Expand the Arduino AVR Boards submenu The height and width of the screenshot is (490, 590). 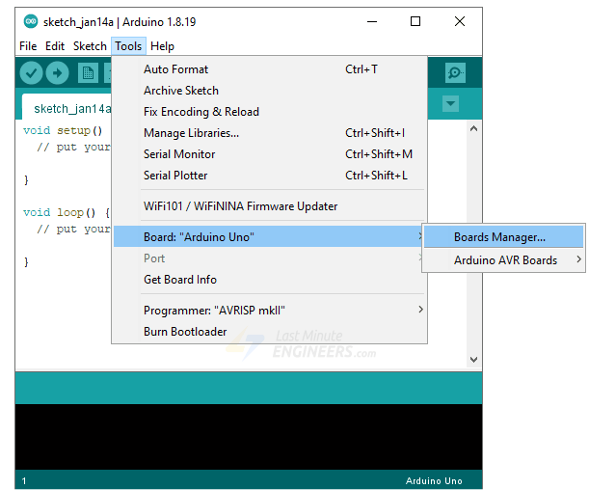point(504,260)
